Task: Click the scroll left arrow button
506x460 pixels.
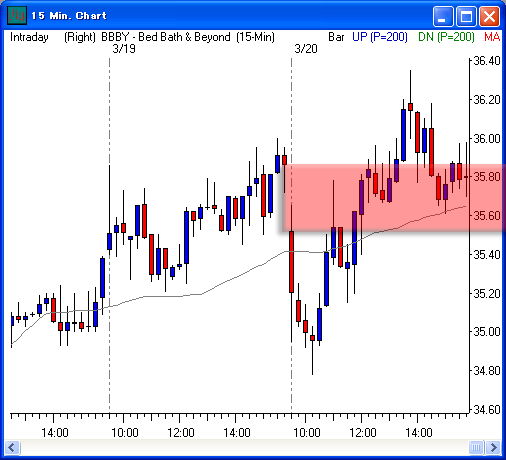Action: [12, 447]
